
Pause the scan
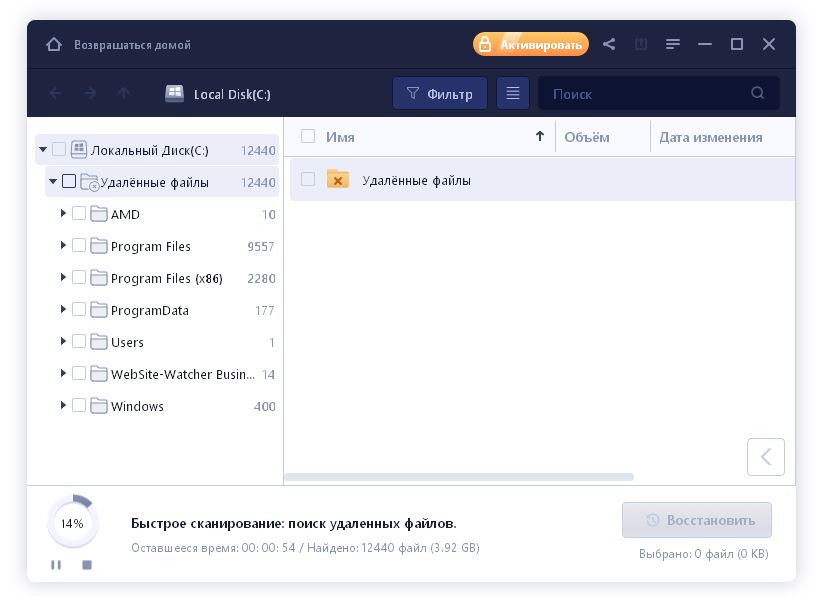click(x=56, y=565)
